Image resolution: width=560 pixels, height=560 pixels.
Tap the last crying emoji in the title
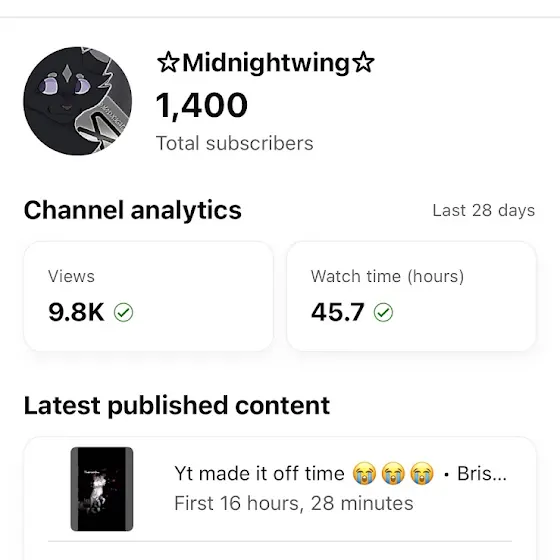point(422,473)
